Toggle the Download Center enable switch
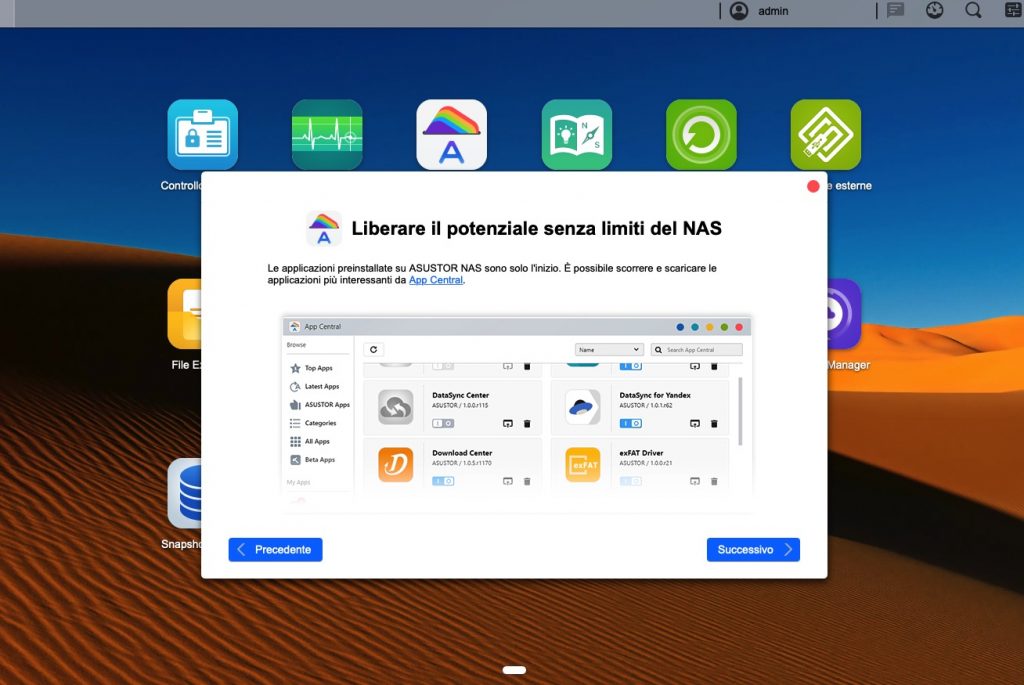 pyautogui.click(x=443, y=481)
